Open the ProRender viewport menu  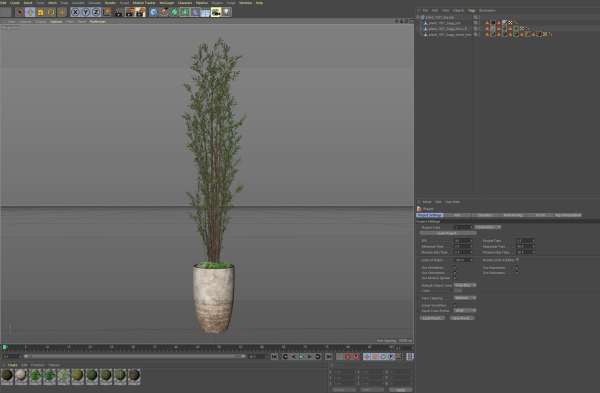[98, 21]
